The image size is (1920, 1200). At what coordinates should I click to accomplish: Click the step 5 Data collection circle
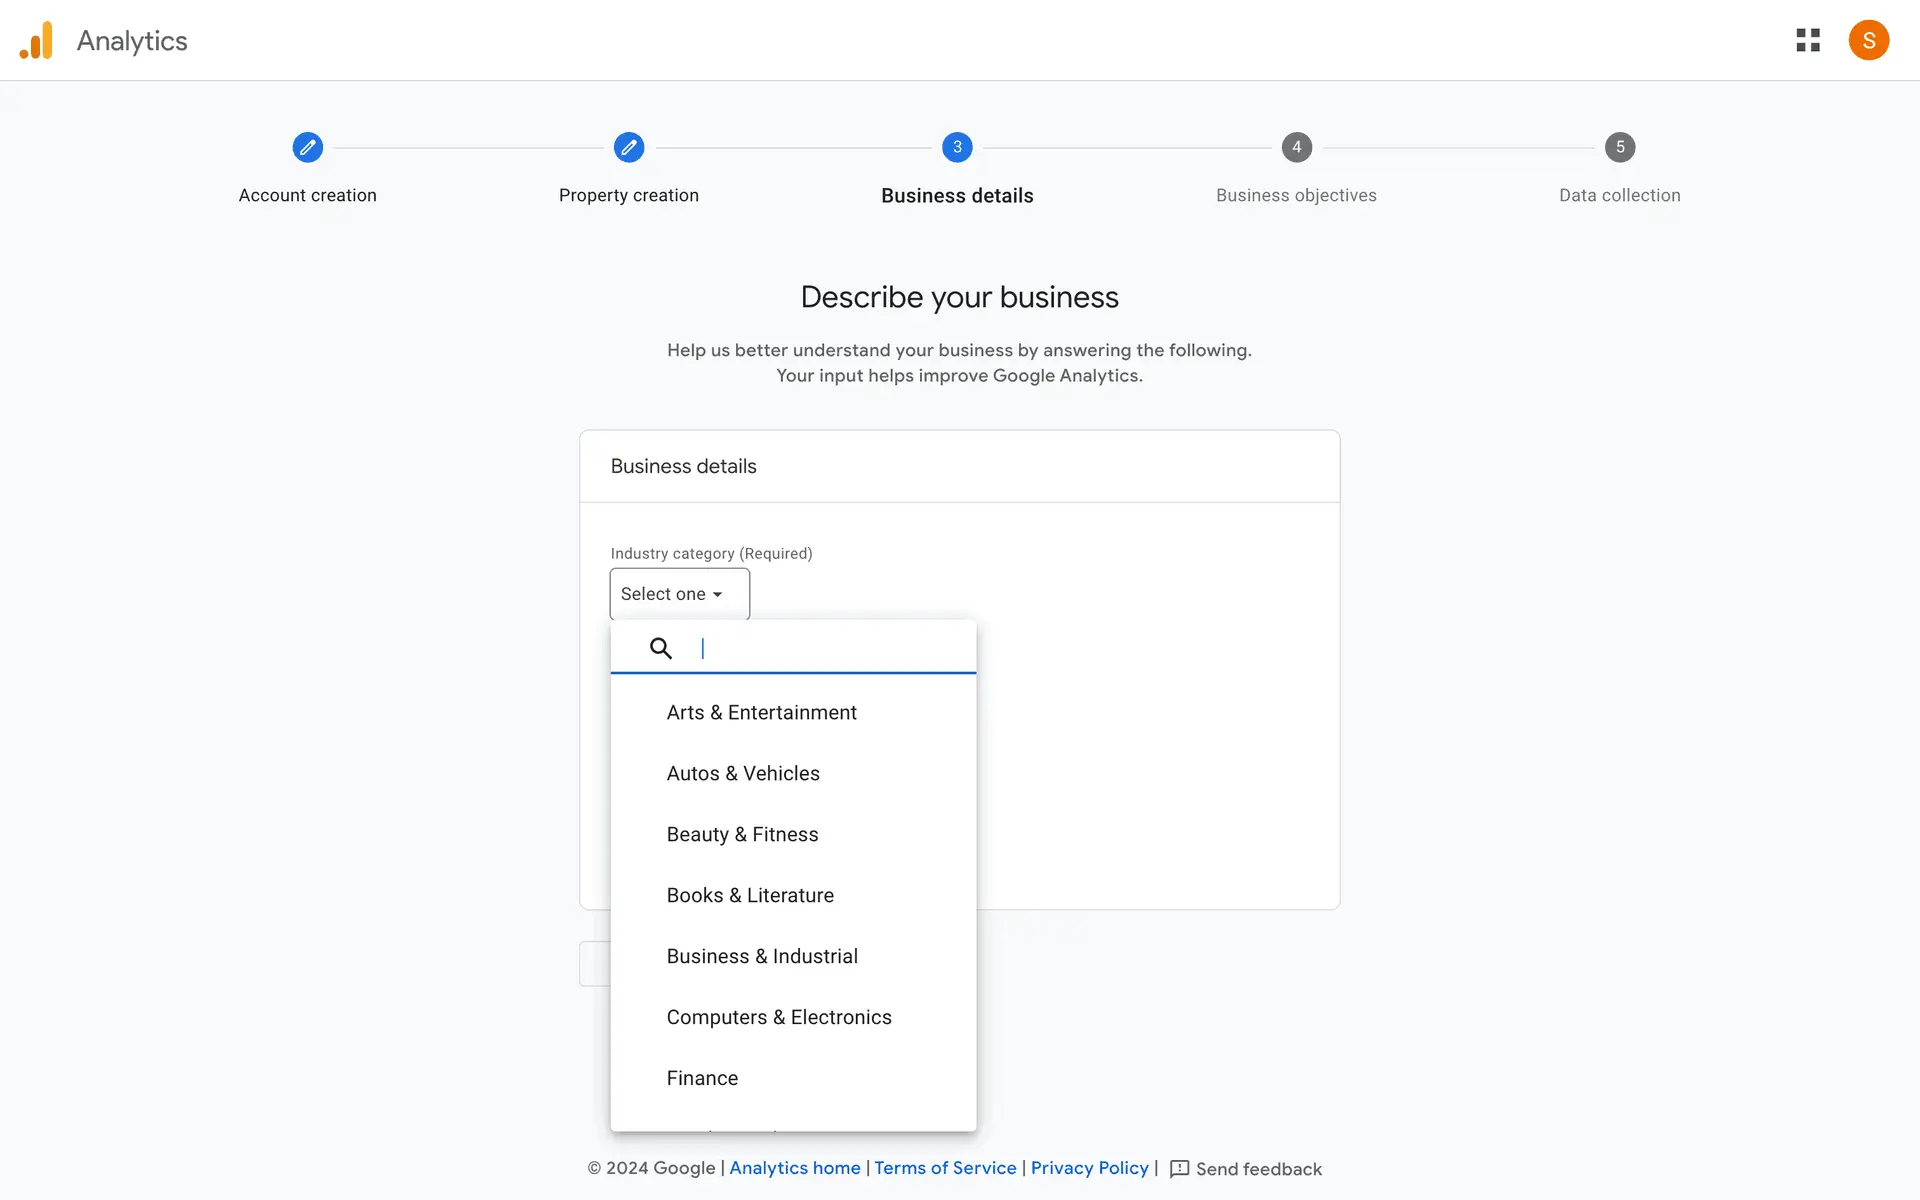pos(1620,148)
